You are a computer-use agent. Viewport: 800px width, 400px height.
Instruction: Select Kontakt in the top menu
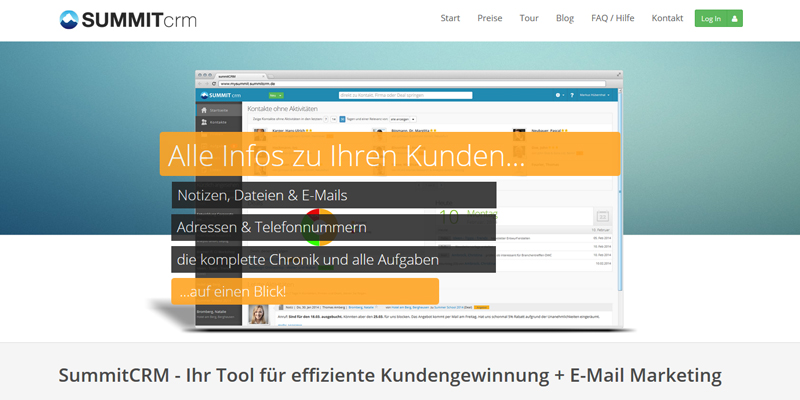667,18
